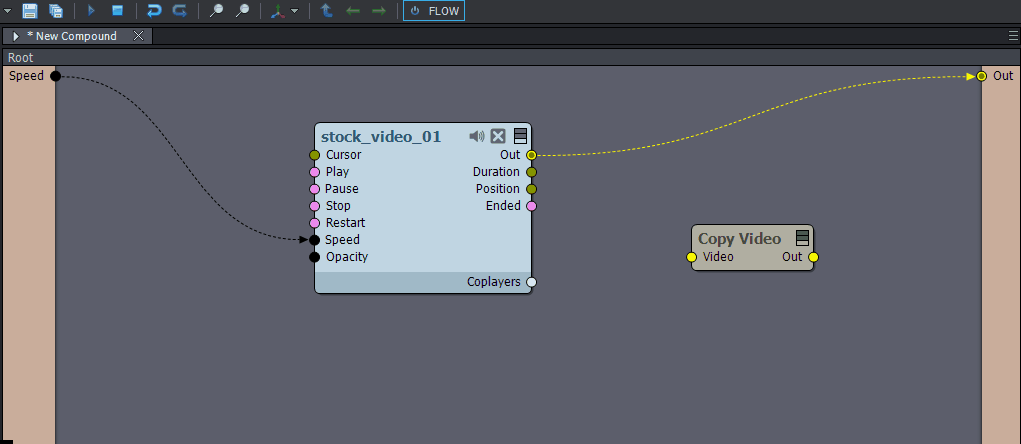Click the blue Stop square in toolbar
The height and width of the screenshot is (444, 1021).
[x=117, y=10]
